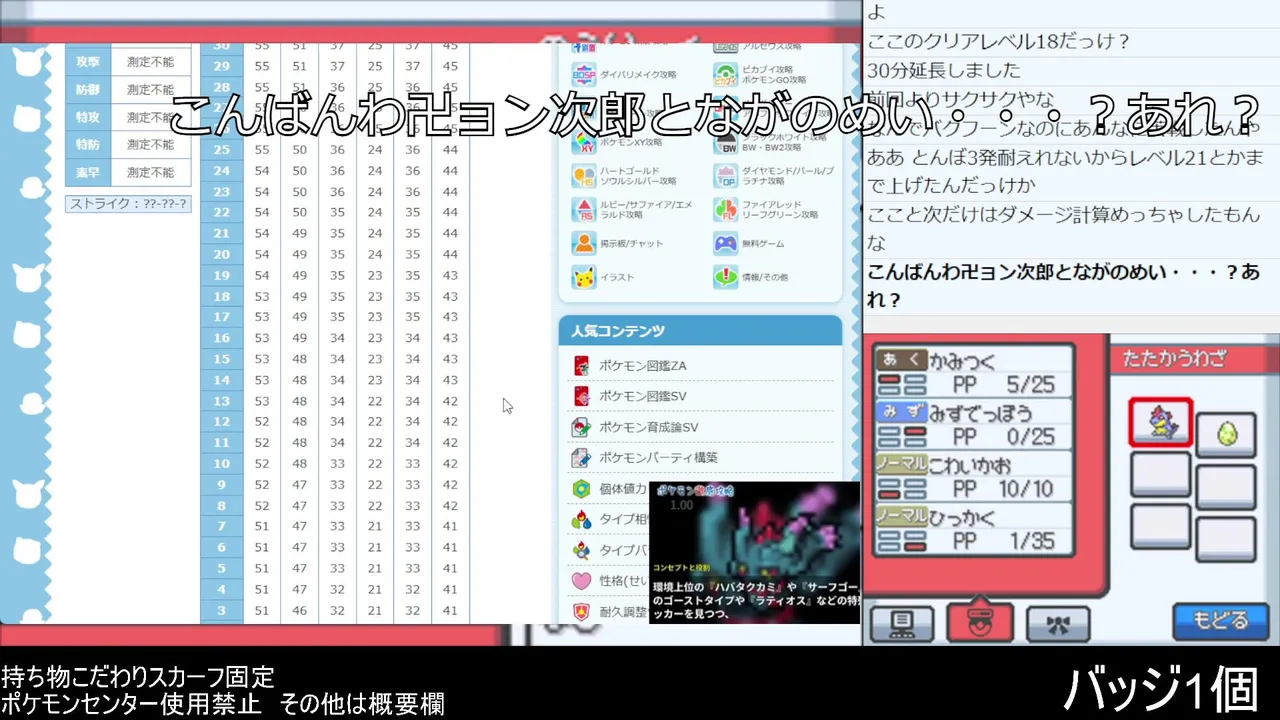Click level 10 row header in table
Viewport: 1280px width, 720px height.
click(x=222, y=463)
